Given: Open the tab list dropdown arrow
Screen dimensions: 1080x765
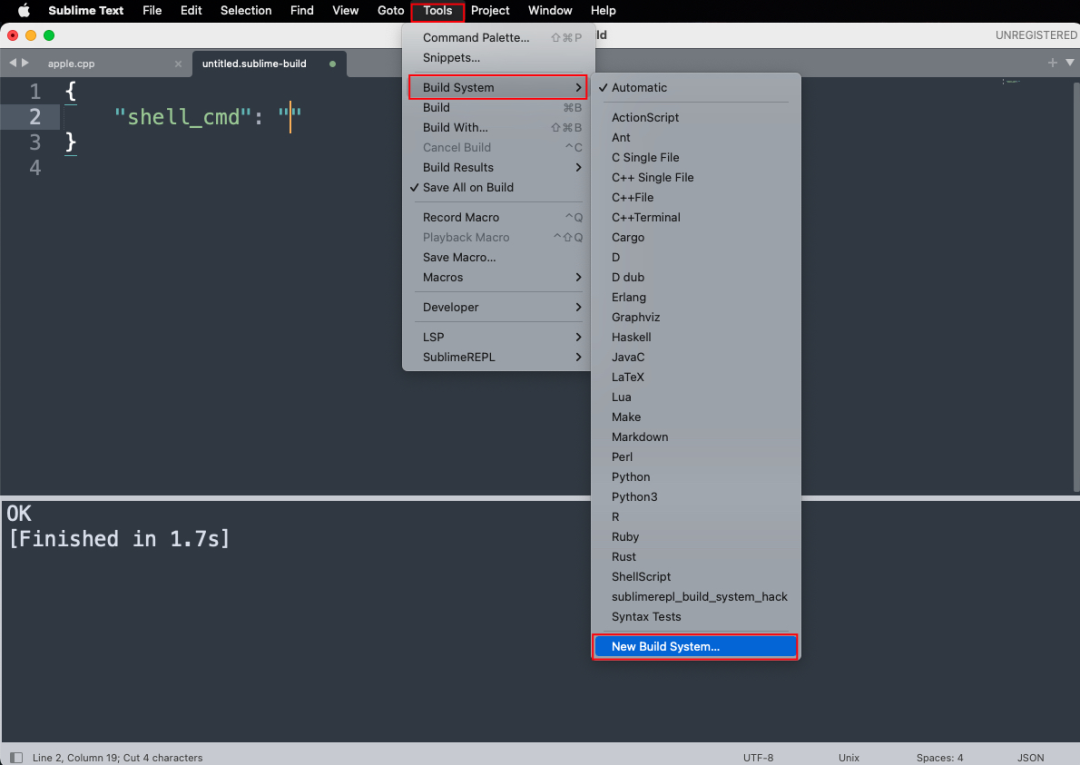Looking at the screenshot, I should 1070,63.
